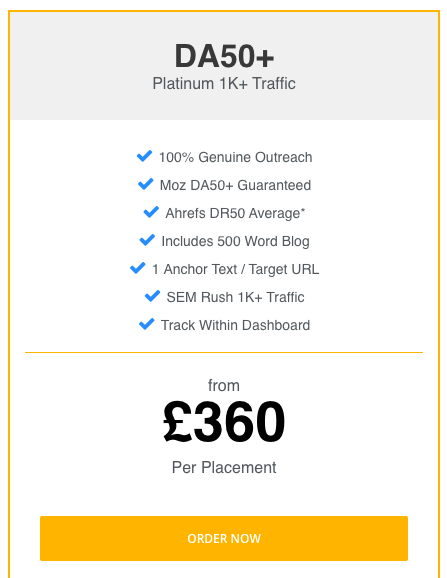Click the ORDER NOW button
This screenshot has width=447, height=578.
tap(224, 538)
